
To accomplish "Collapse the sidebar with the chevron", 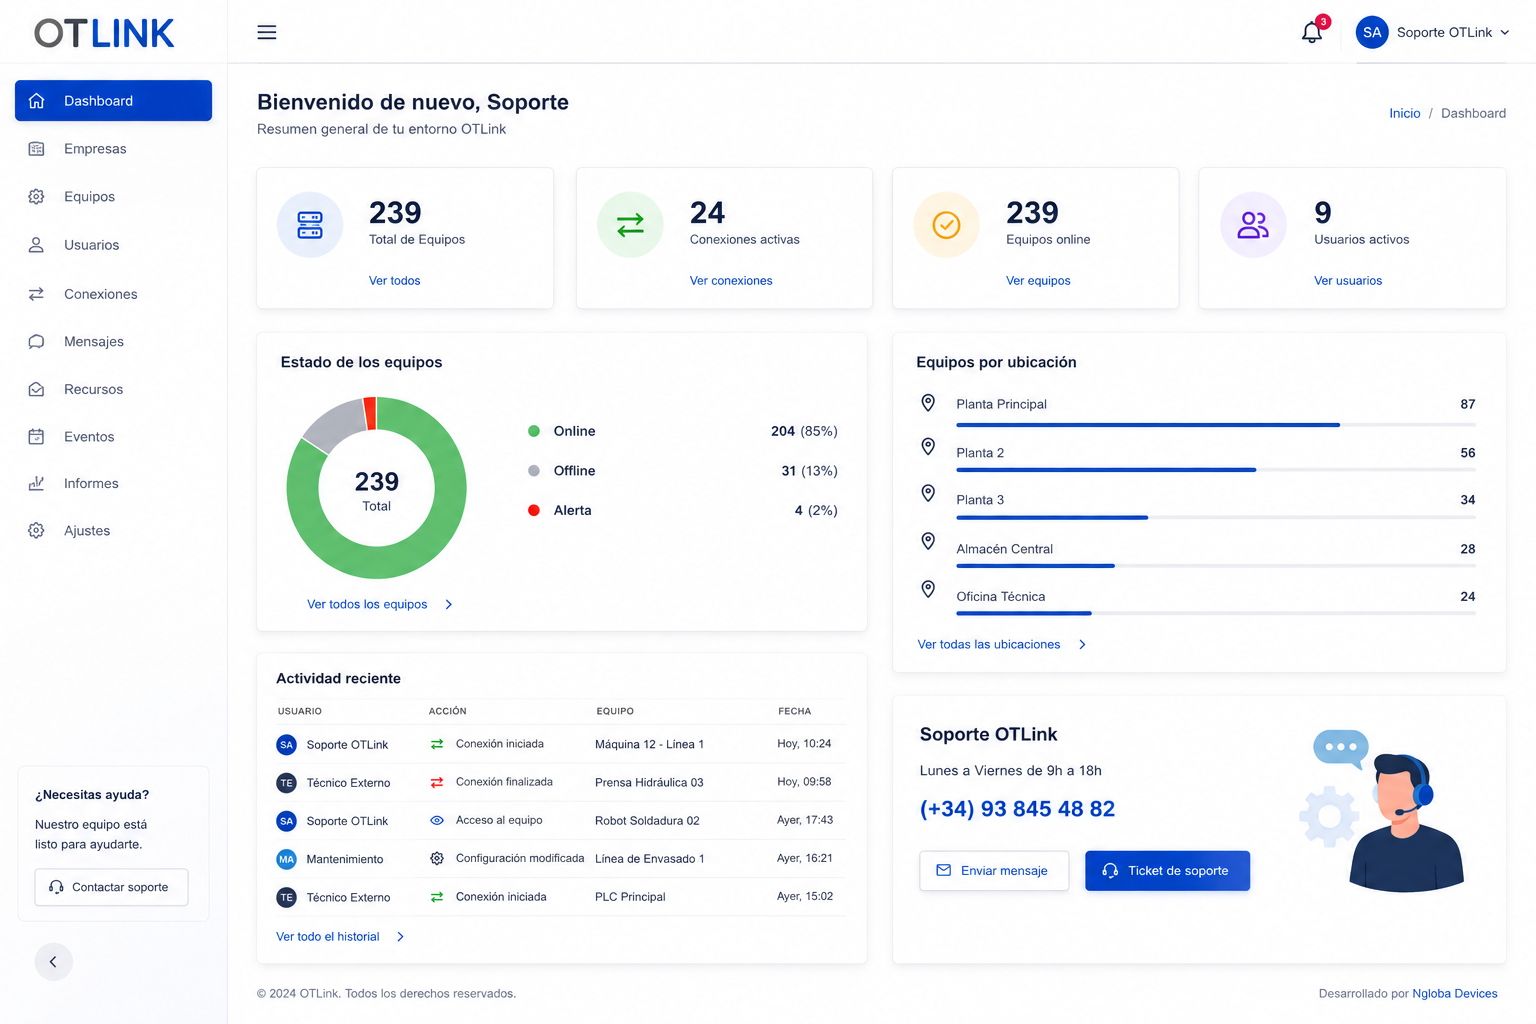I will tap(53, 962).
